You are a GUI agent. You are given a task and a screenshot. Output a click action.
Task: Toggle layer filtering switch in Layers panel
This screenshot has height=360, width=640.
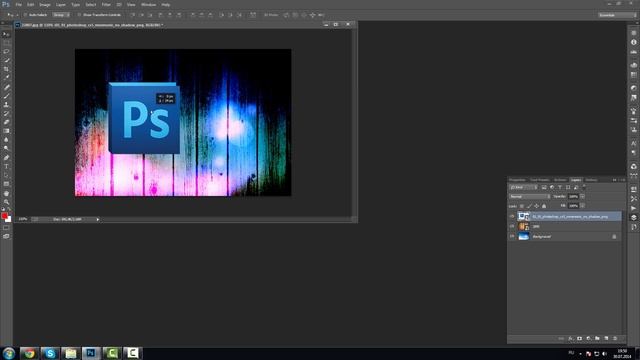(584, 187)
